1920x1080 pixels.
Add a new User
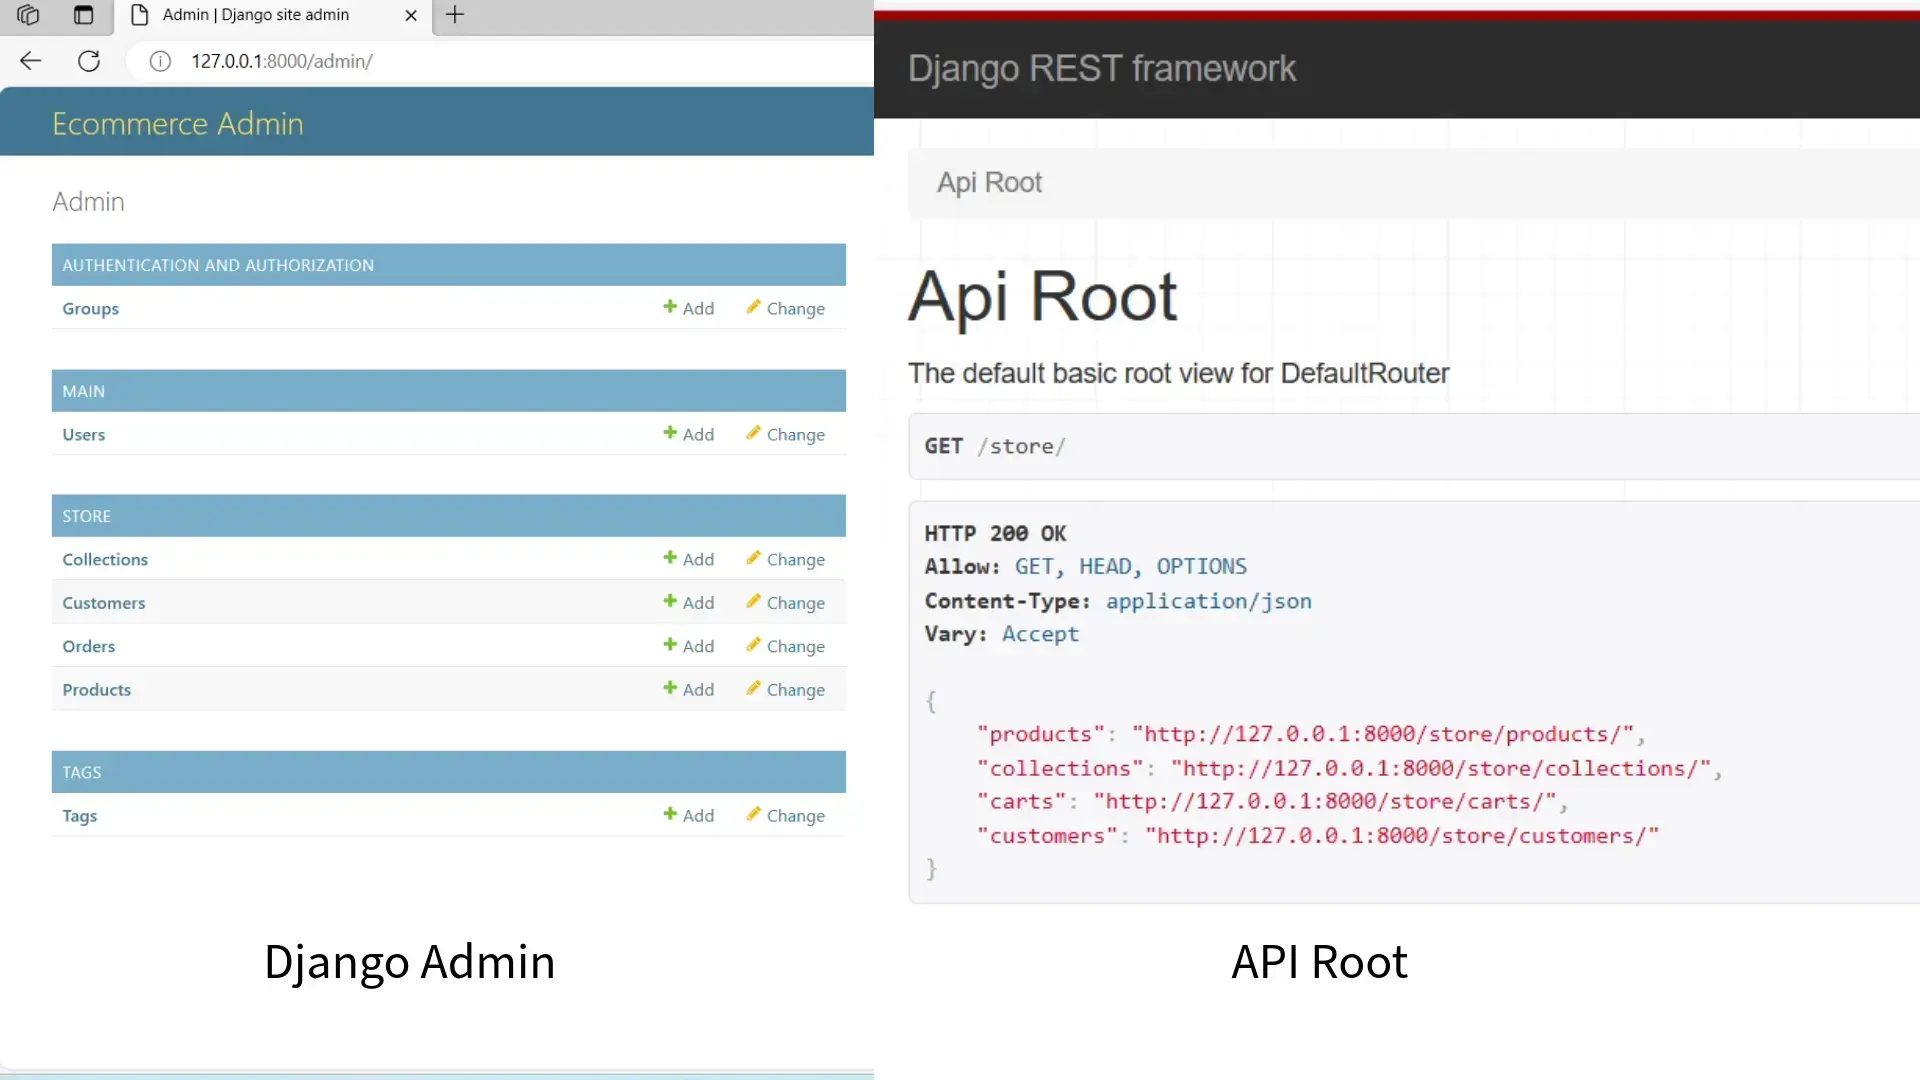click(x=689, y=435)
